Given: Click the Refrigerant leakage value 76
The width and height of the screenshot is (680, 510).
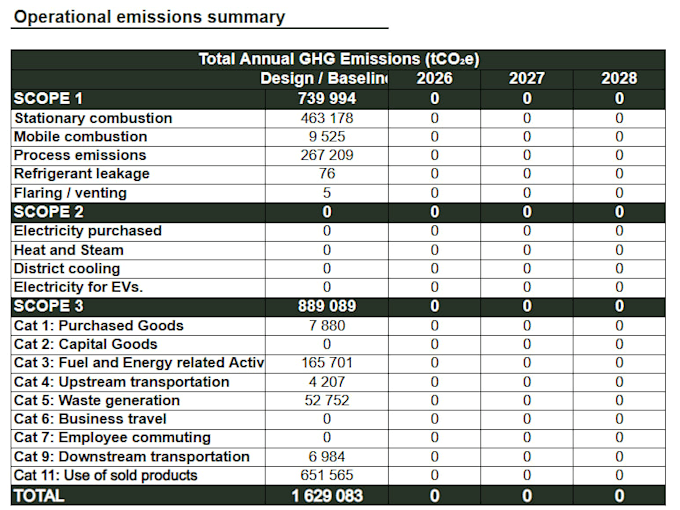Looking at the screenshot, I should tap(327, 174).
